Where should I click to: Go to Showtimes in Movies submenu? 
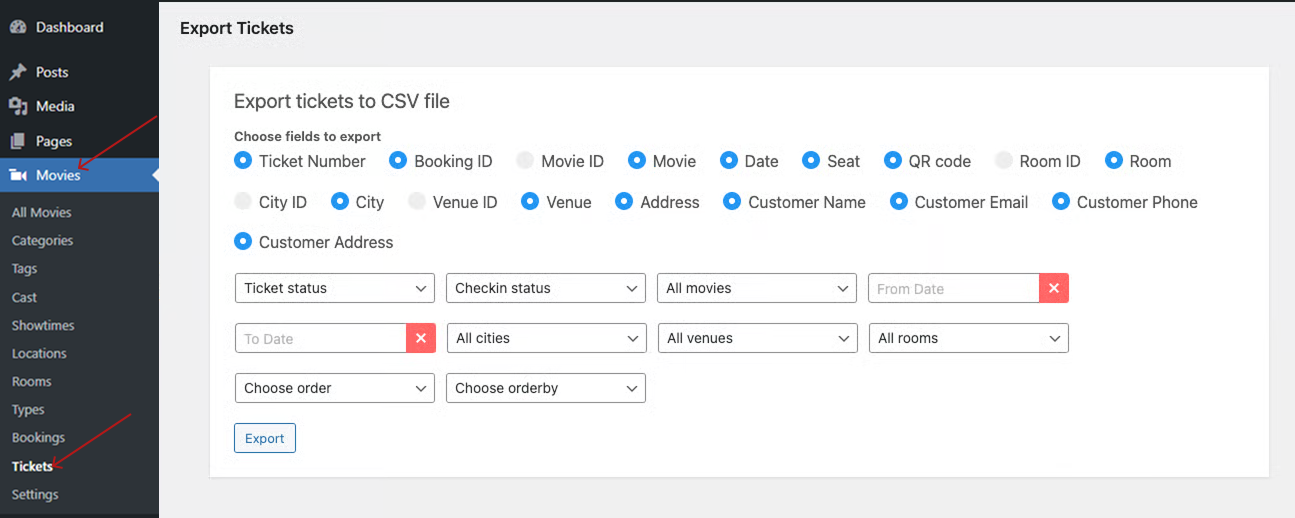coord(43,325)
